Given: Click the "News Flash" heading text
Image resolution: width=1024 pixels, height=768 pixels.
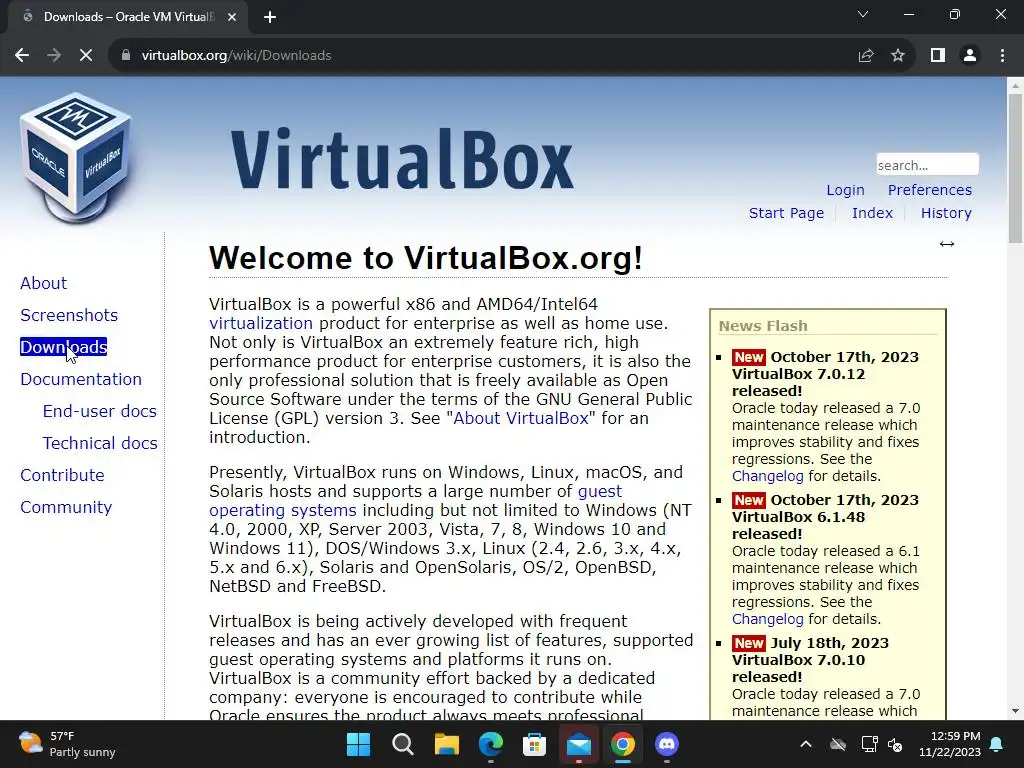Looking at the screenshot, I should pos(763,326).
